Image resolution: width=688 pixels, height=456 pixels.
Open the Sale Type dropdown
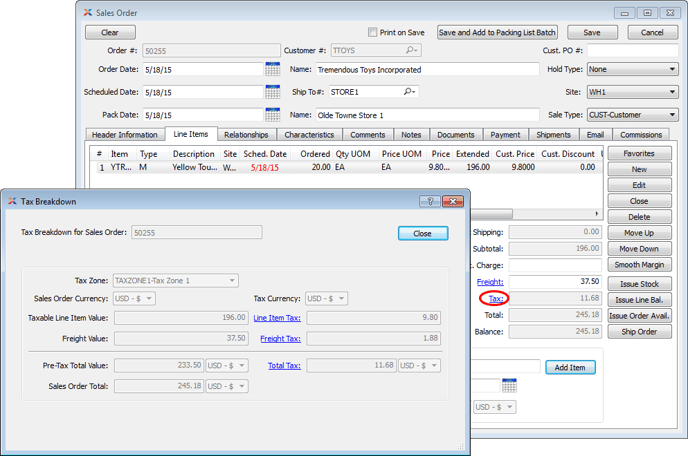[631, 115]
